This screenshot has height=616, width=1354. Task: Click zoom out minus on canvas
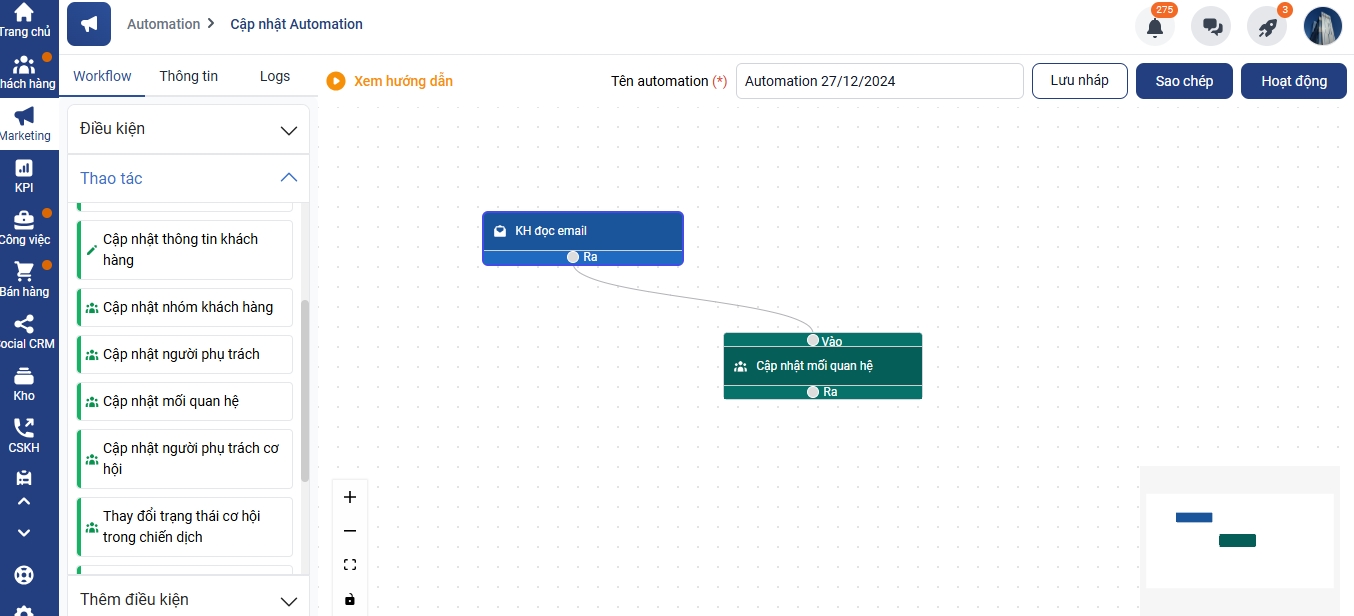(350, 531)
